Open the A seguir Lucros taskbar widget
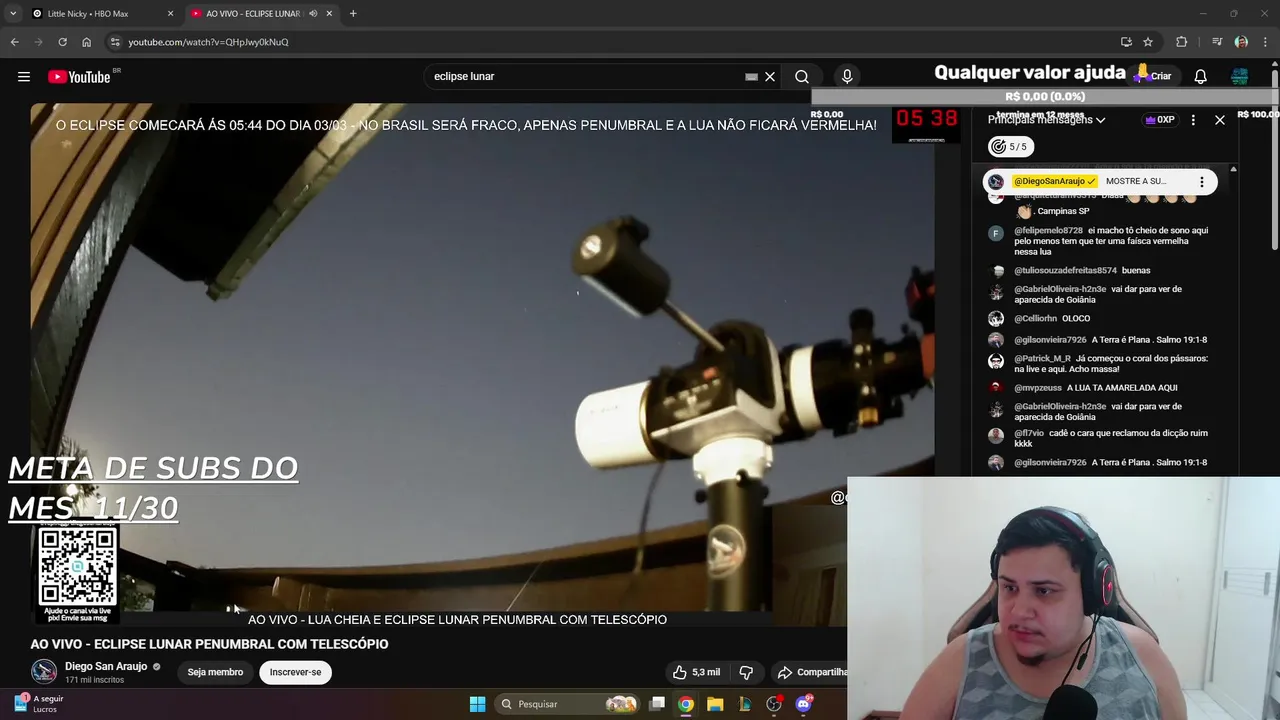Screen dimensions: 1280x720 coord(38,704)
